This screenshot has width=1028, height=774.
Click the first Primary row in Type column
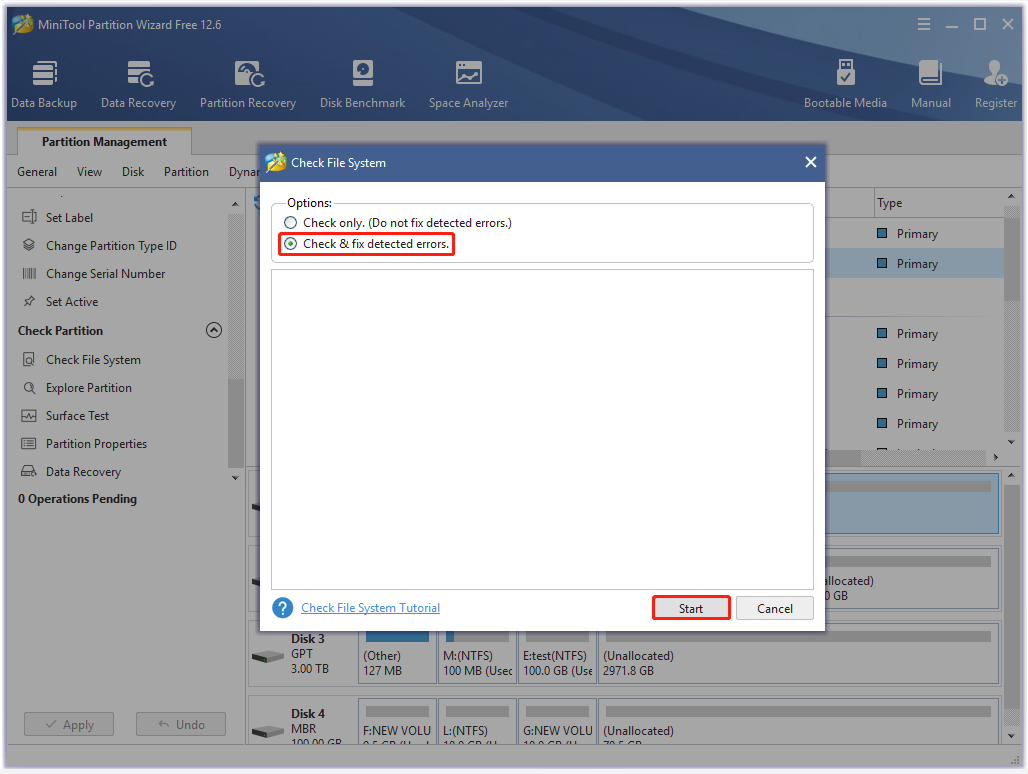917,233
